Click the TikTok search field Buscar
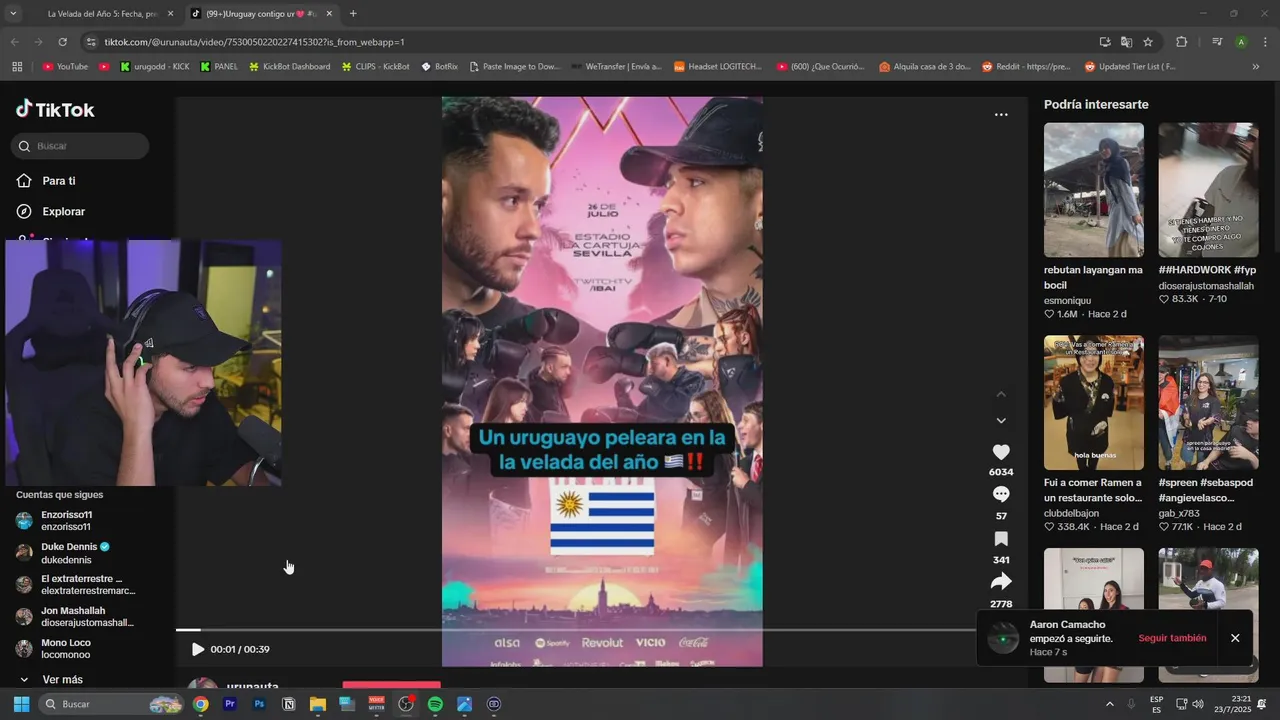Viewport: 1280px width, 720px height. point(80,146)
